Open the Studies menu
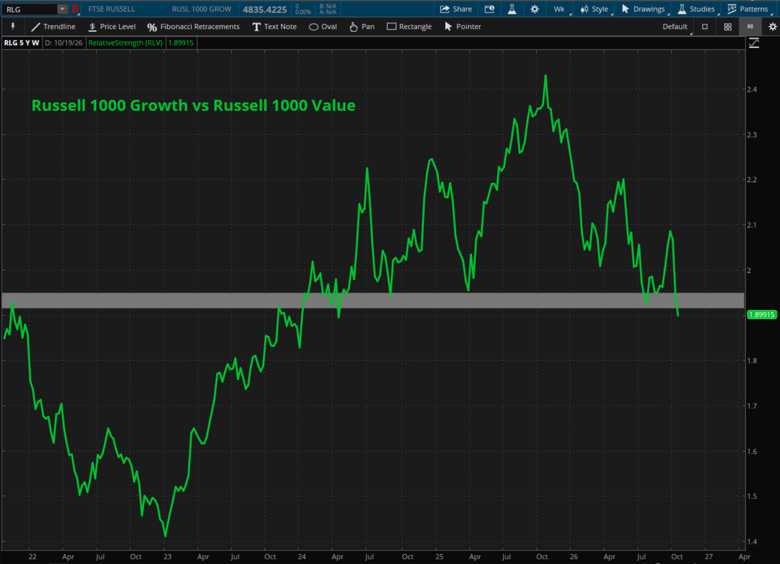The height and width of the screenshot is (564, 780). [x=696, y=9]
